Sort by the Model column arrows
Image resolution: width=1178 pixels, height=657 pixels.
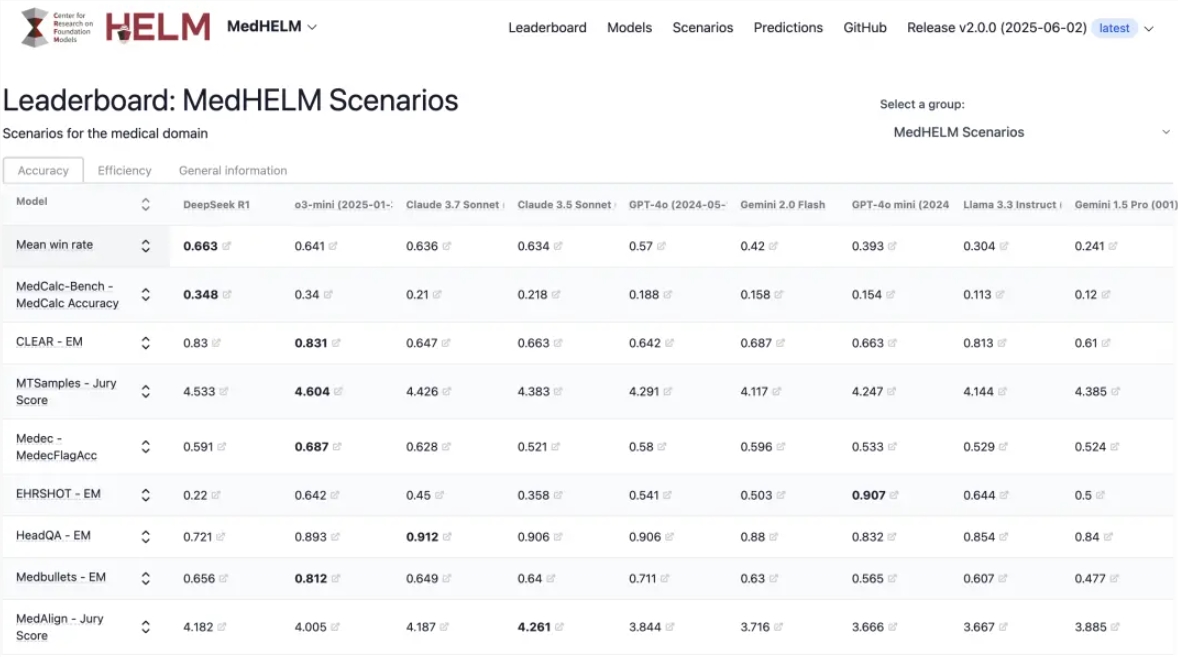point(145,204)
